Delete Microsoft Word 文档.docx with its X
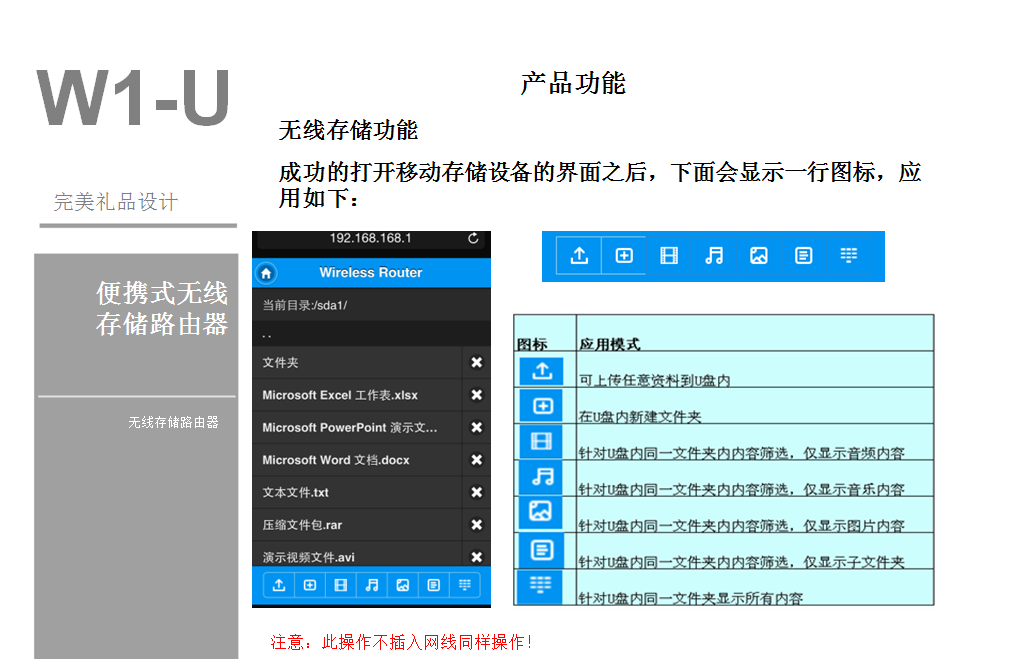The height and width of the screenshot is (659, 1021). pyautogui.click(x=477, y=460)
